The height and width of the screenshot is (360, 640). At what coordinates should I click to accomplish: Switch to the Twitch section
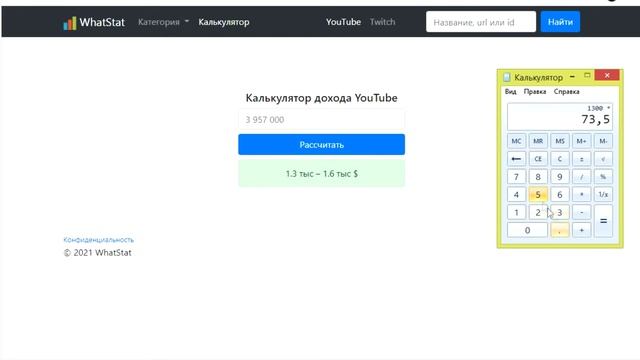tap(382, 22)
